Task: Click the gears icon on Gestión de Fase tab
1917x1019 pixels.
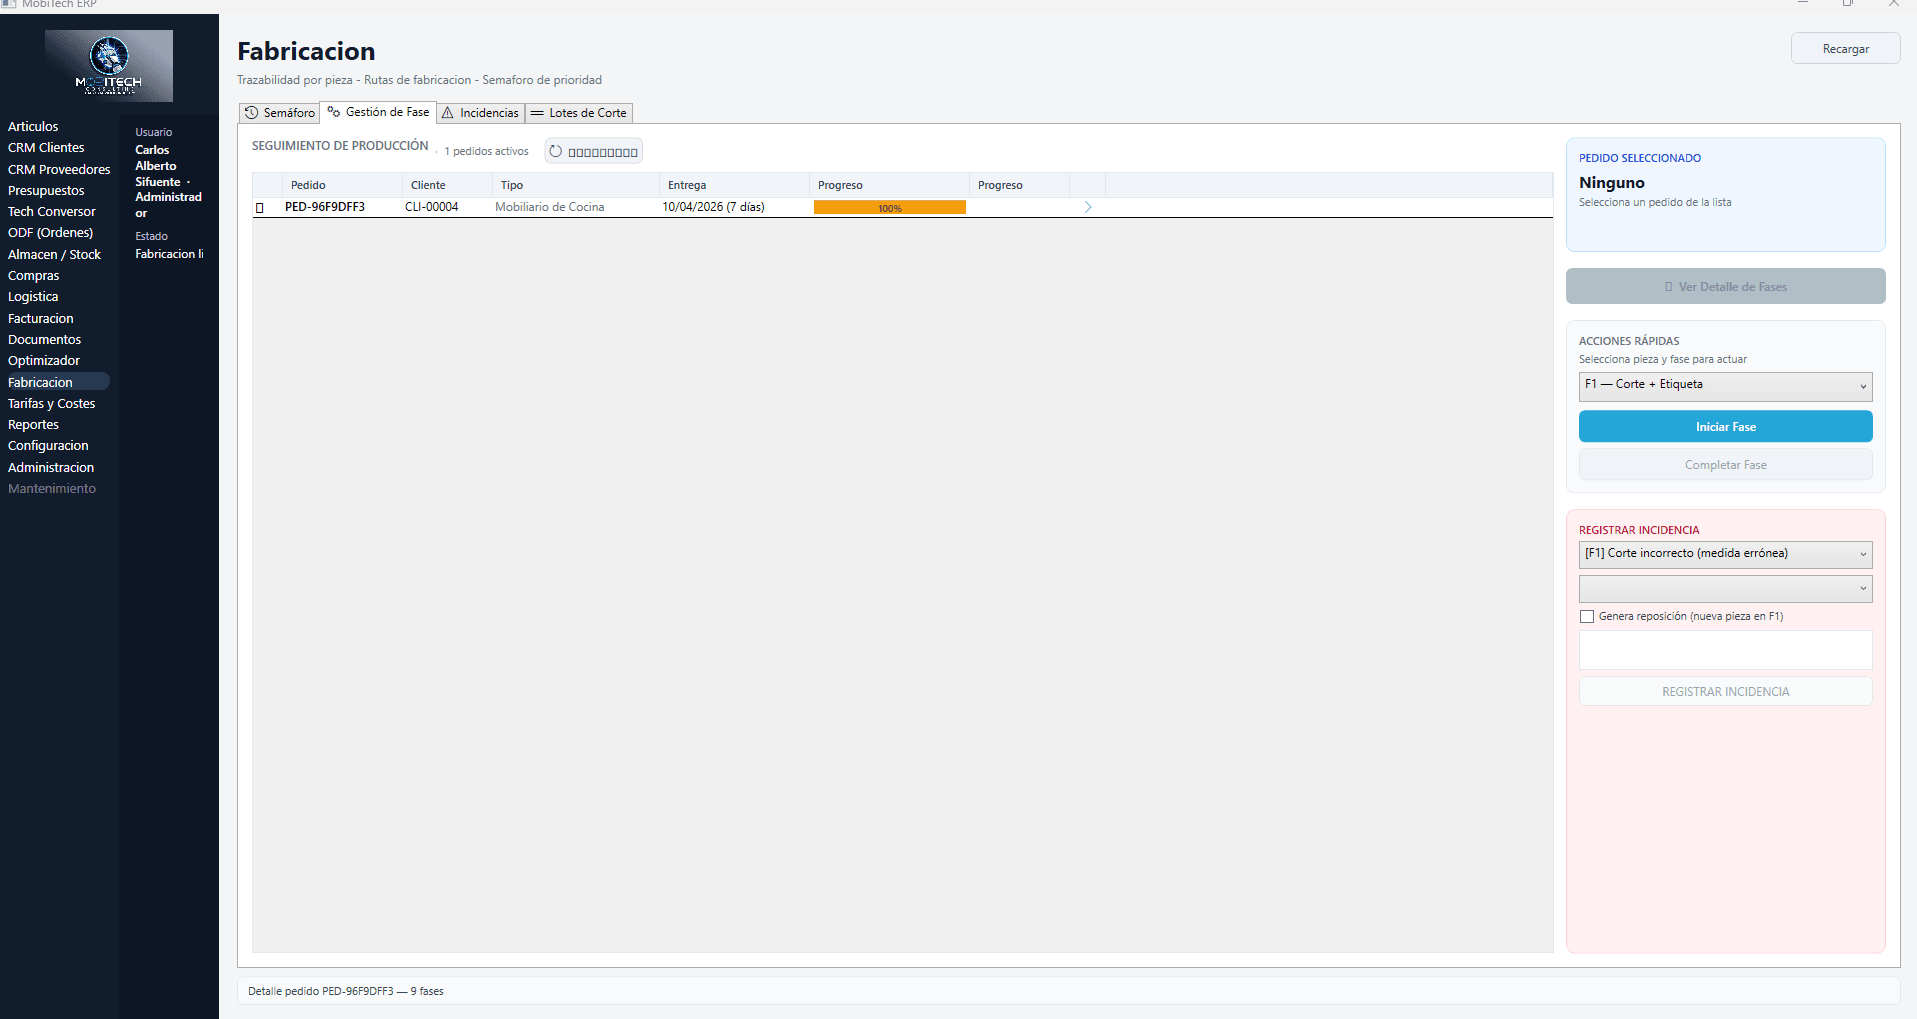Action: tap(334, 112)
